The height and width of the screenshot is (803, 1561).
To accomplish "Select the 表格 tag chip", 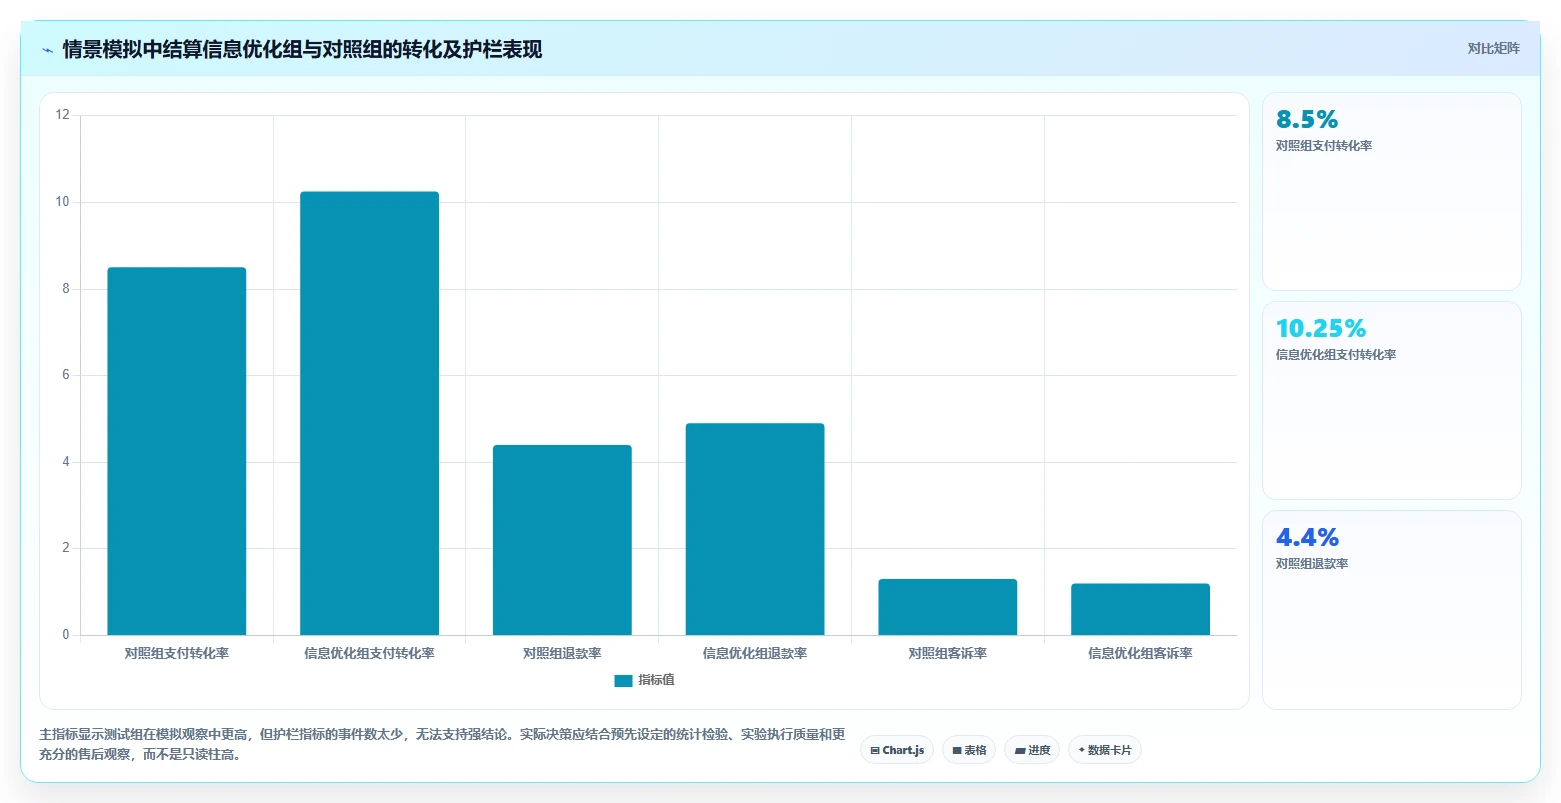I will tap(969, 750).
